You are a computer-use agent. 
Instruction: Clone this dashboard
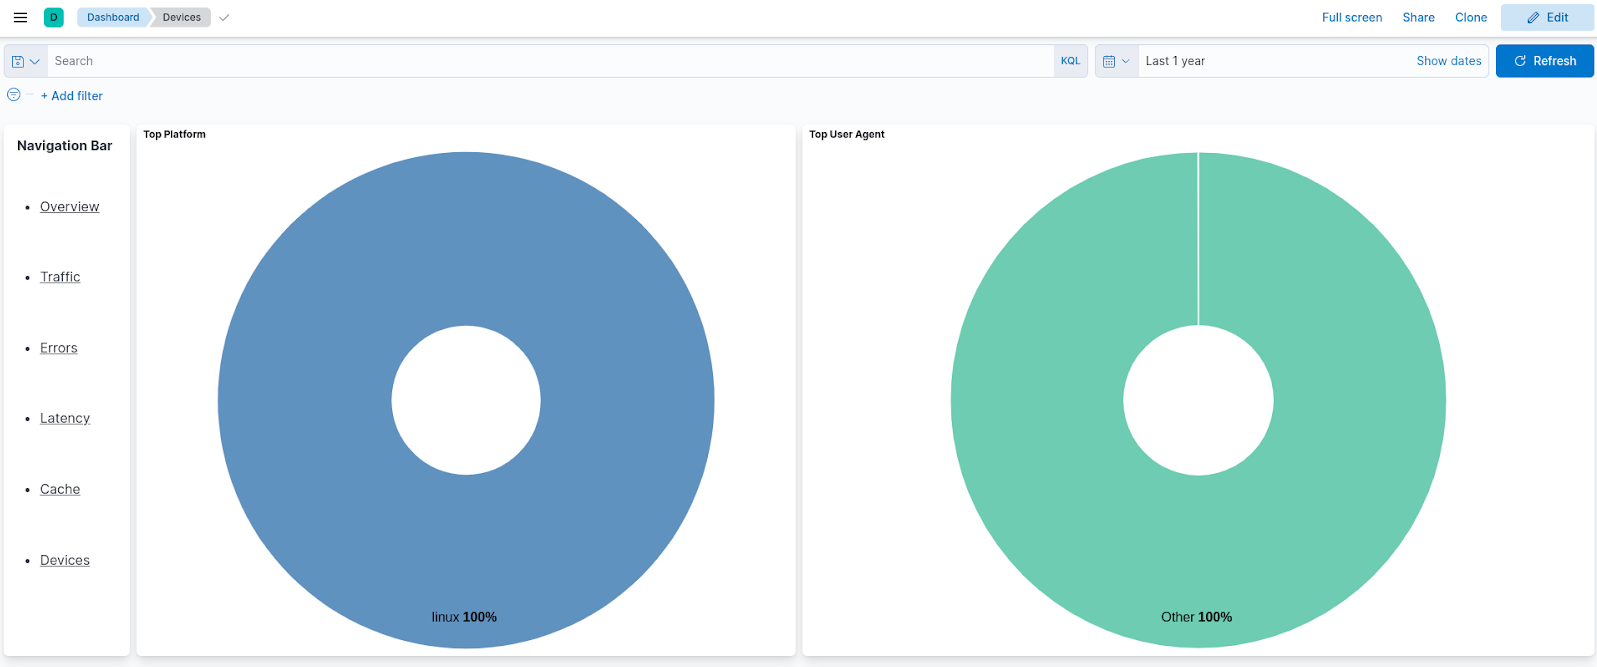click(x=1470, y=17)
